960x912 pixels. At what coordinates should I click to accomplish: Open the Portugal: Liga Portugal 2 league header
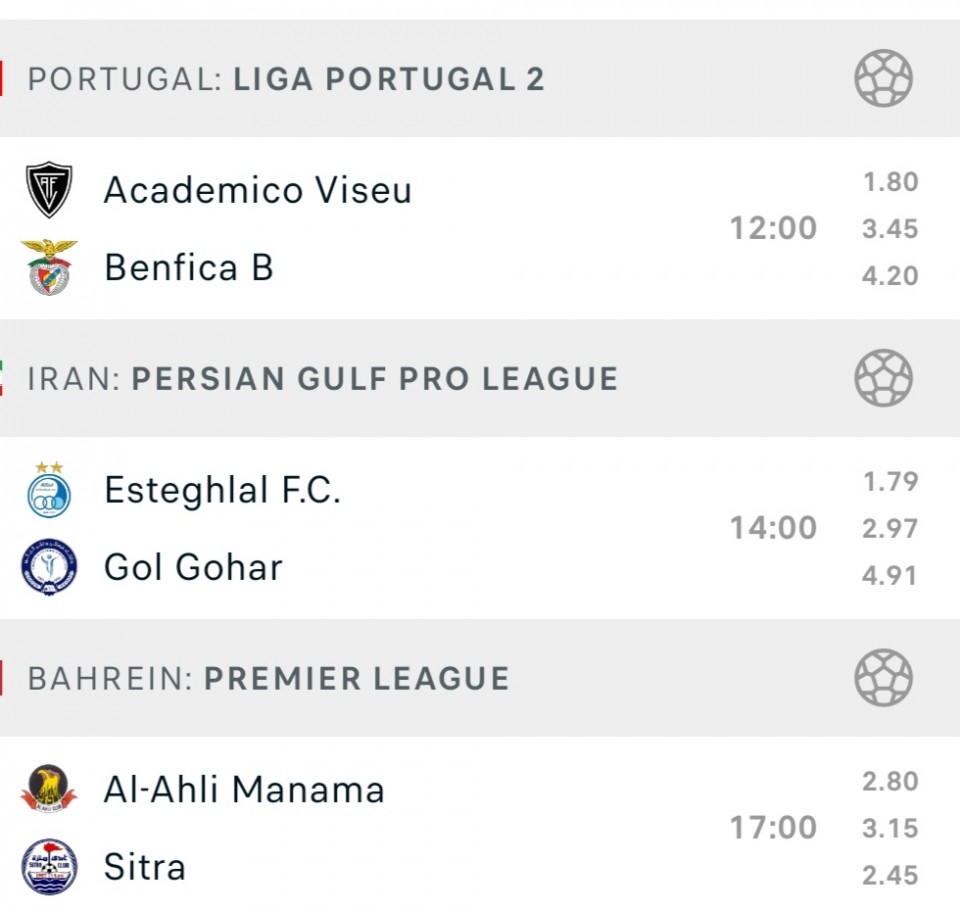[286, 79]
